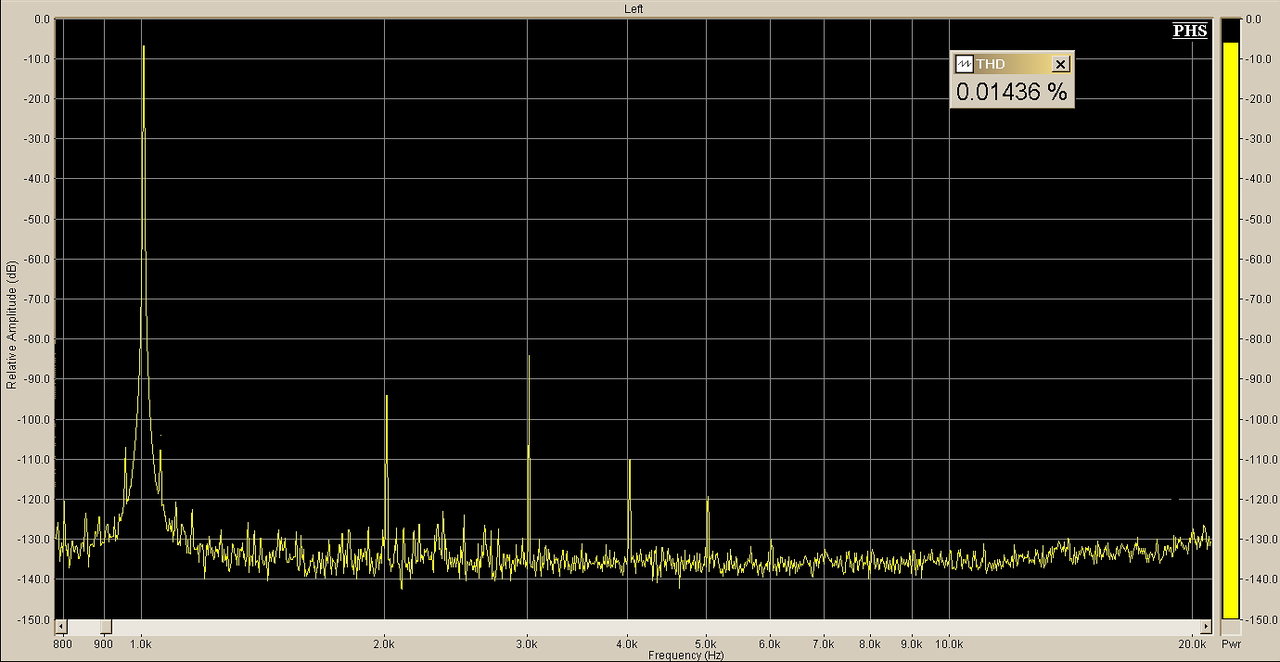Click the waveform icon in THD window
This screenshot has height=662, width=1280.
964,64
